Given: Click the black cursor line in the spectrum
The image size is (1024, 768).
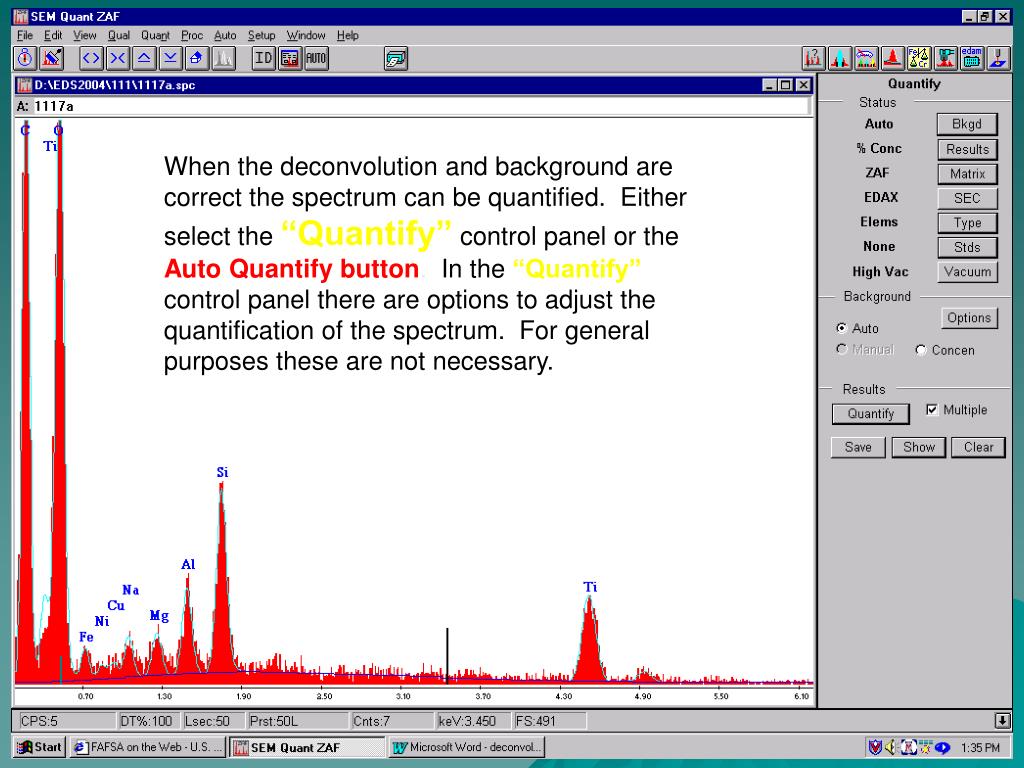Looking at the screenshot, I should tap(447, 655).
